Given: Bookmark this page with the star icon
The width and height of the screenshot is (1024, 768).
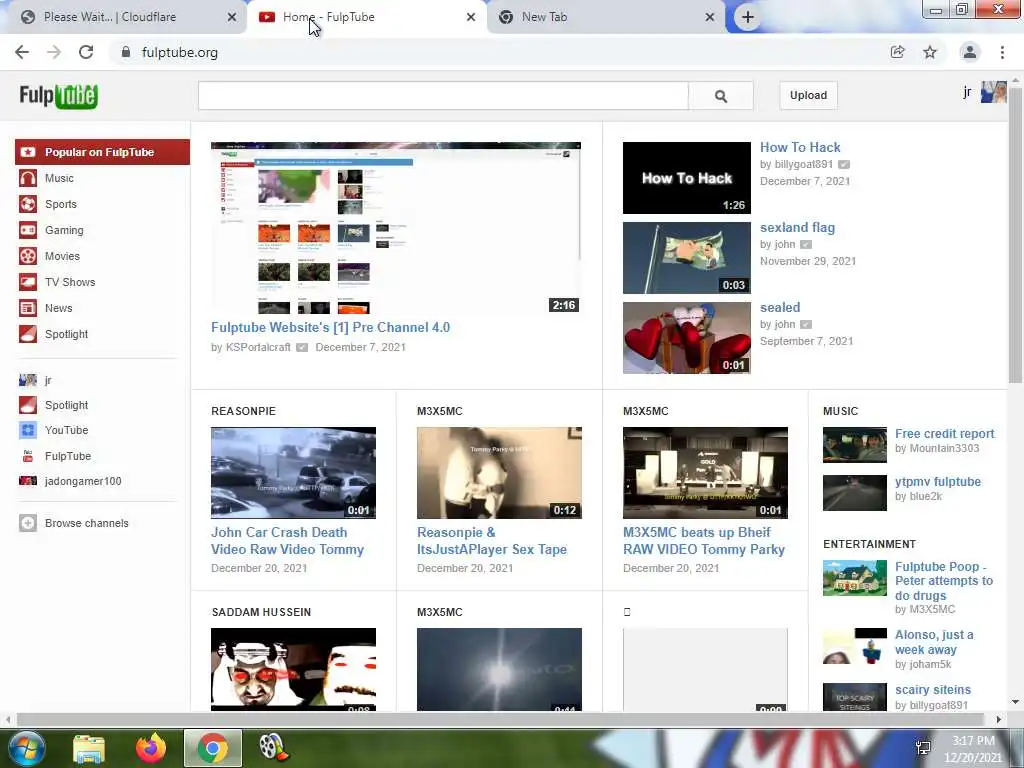Looking at the screenshot, I should click(930, 52).
